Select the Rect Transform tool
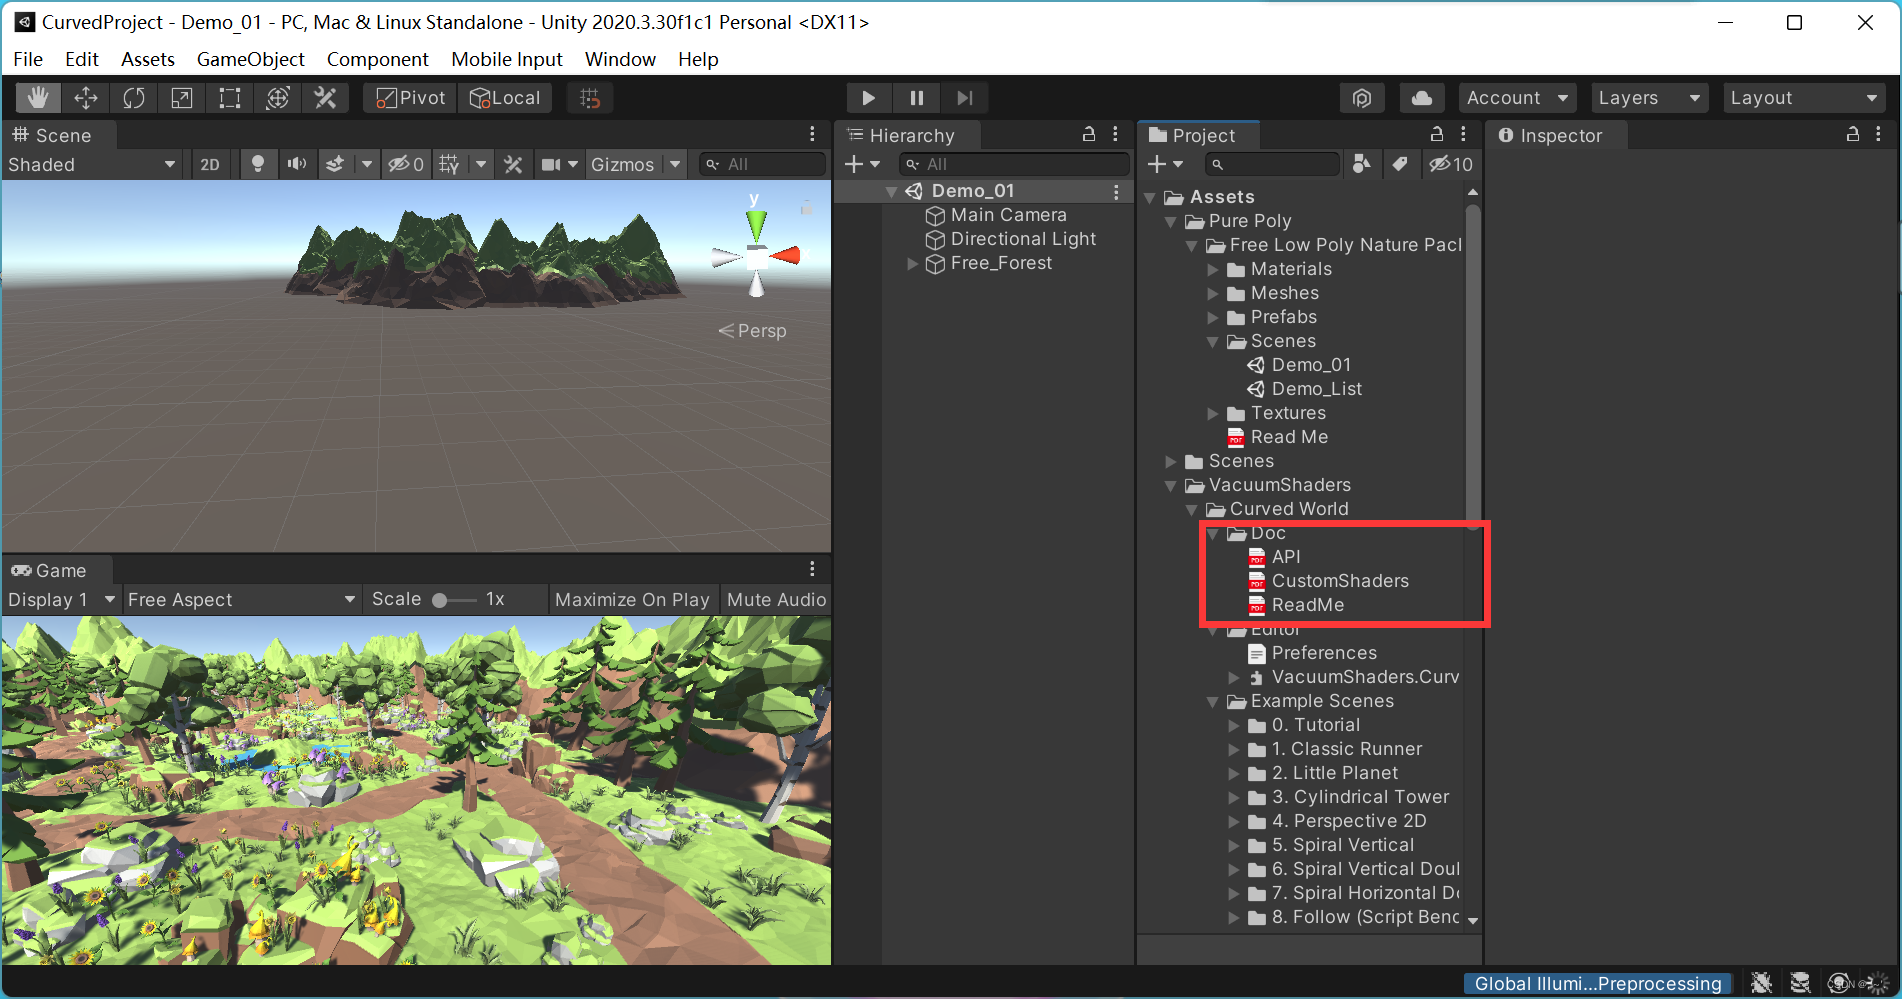1902x999 pixels. tap(229, 97)
